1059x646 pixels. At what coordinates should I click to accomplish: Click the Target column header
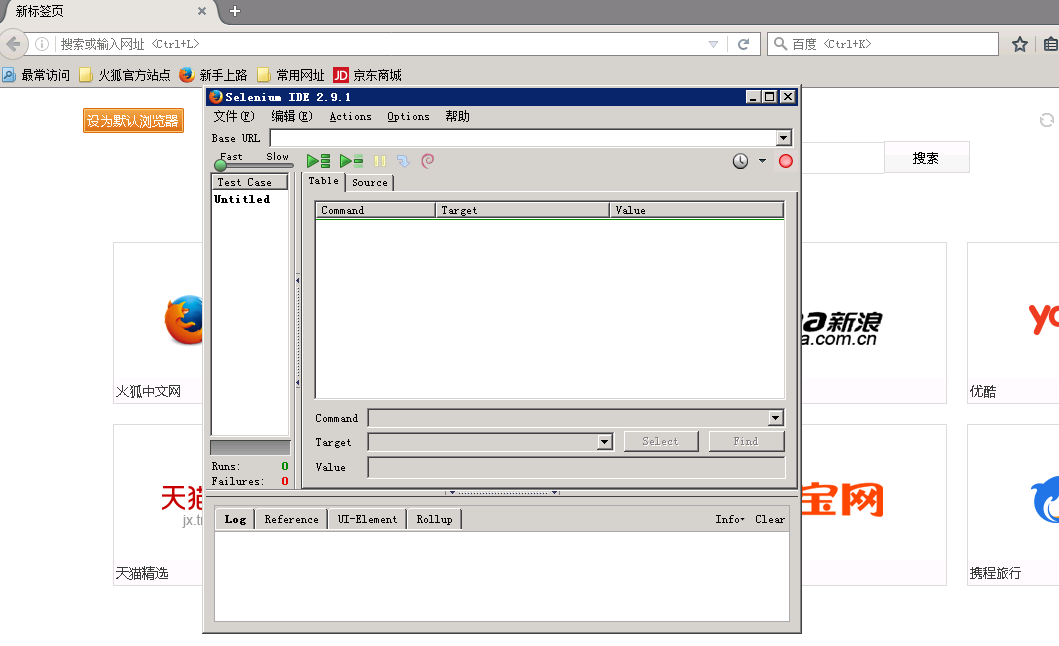click(x=523, y=210)
